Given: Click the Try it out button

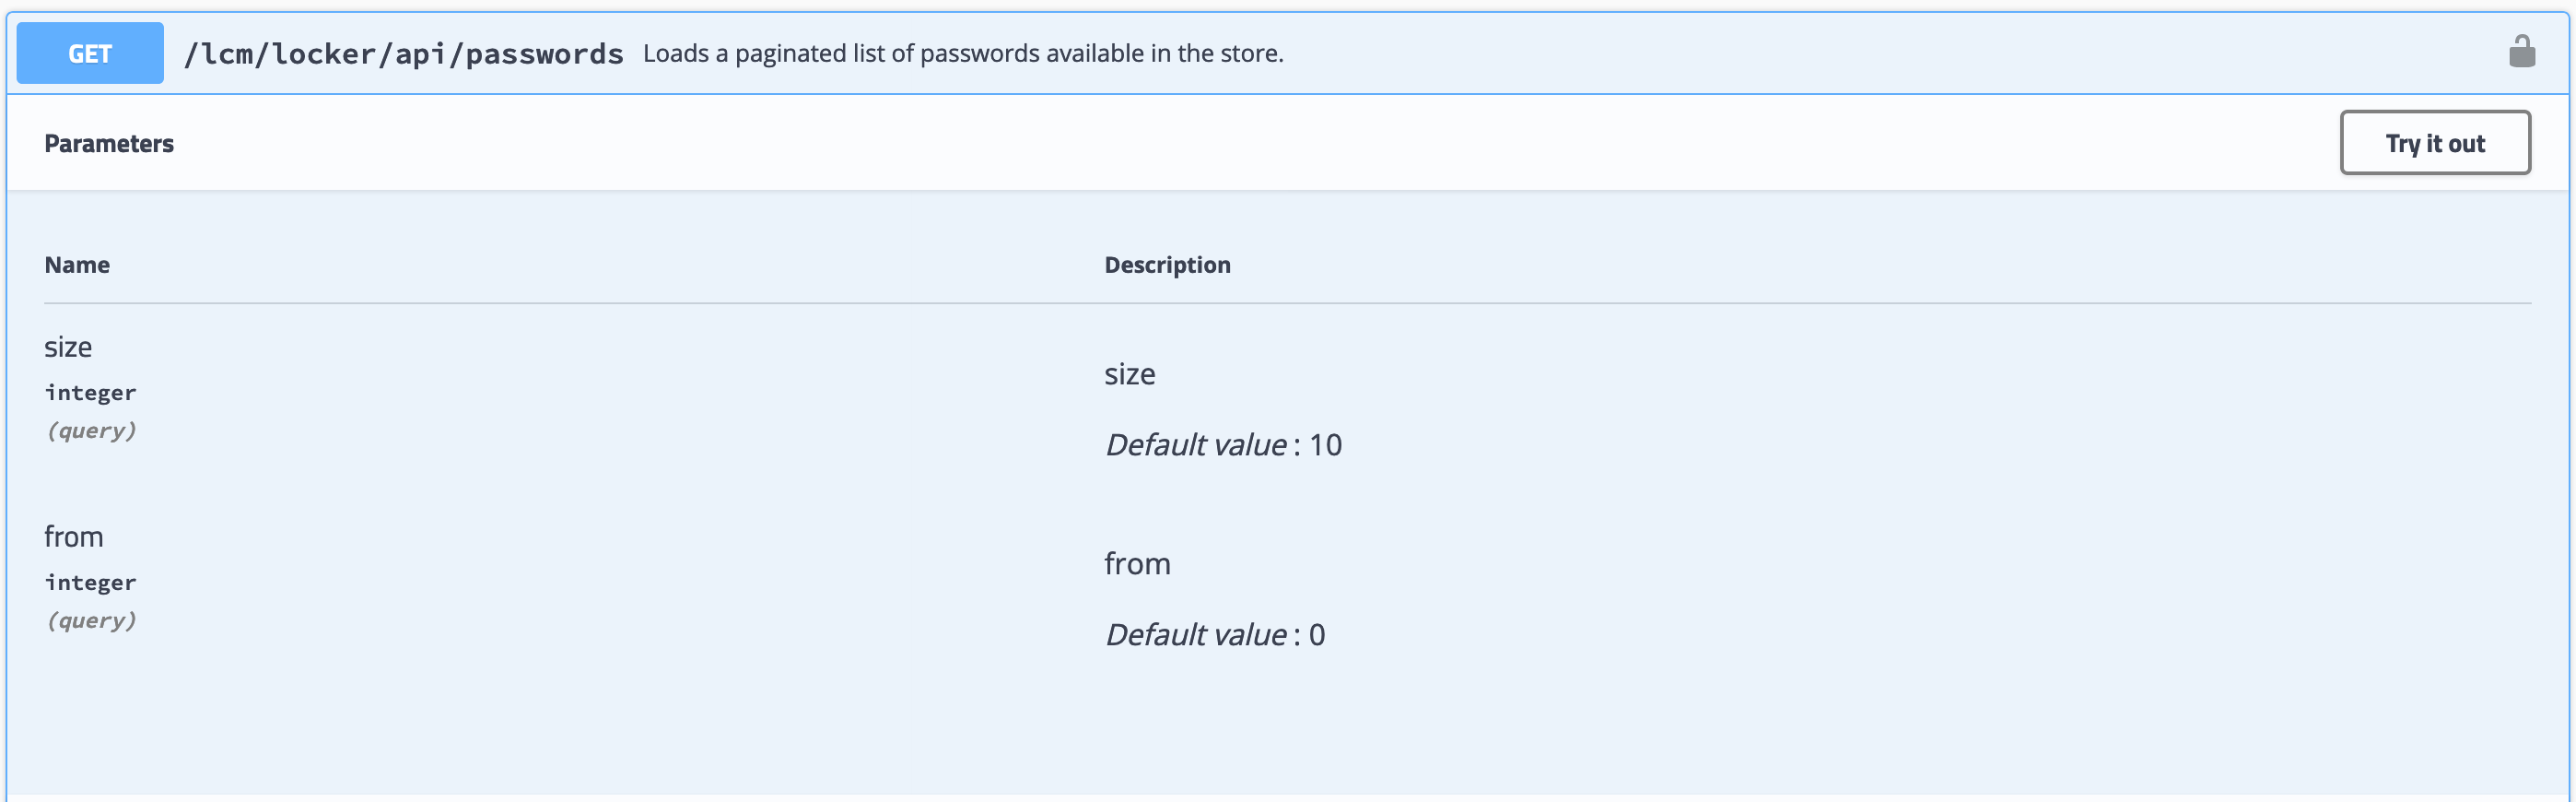Looking at the screenshot, I should click(x=2434, y=143).
